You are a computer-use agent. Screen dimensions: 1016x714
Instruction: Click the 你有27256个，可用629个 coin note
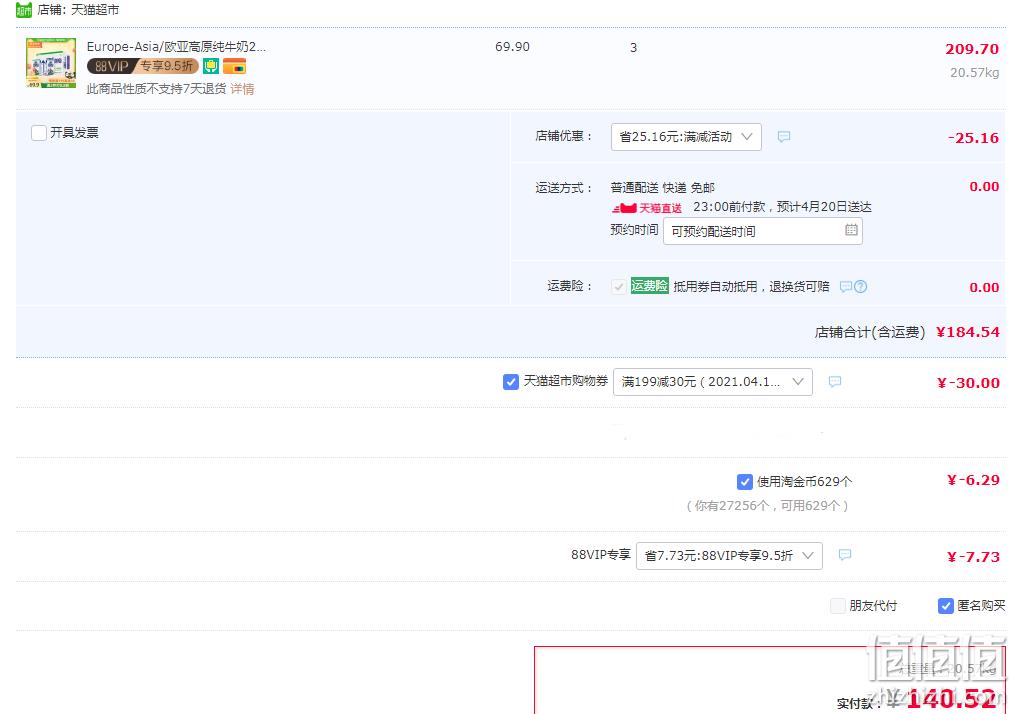767,505
